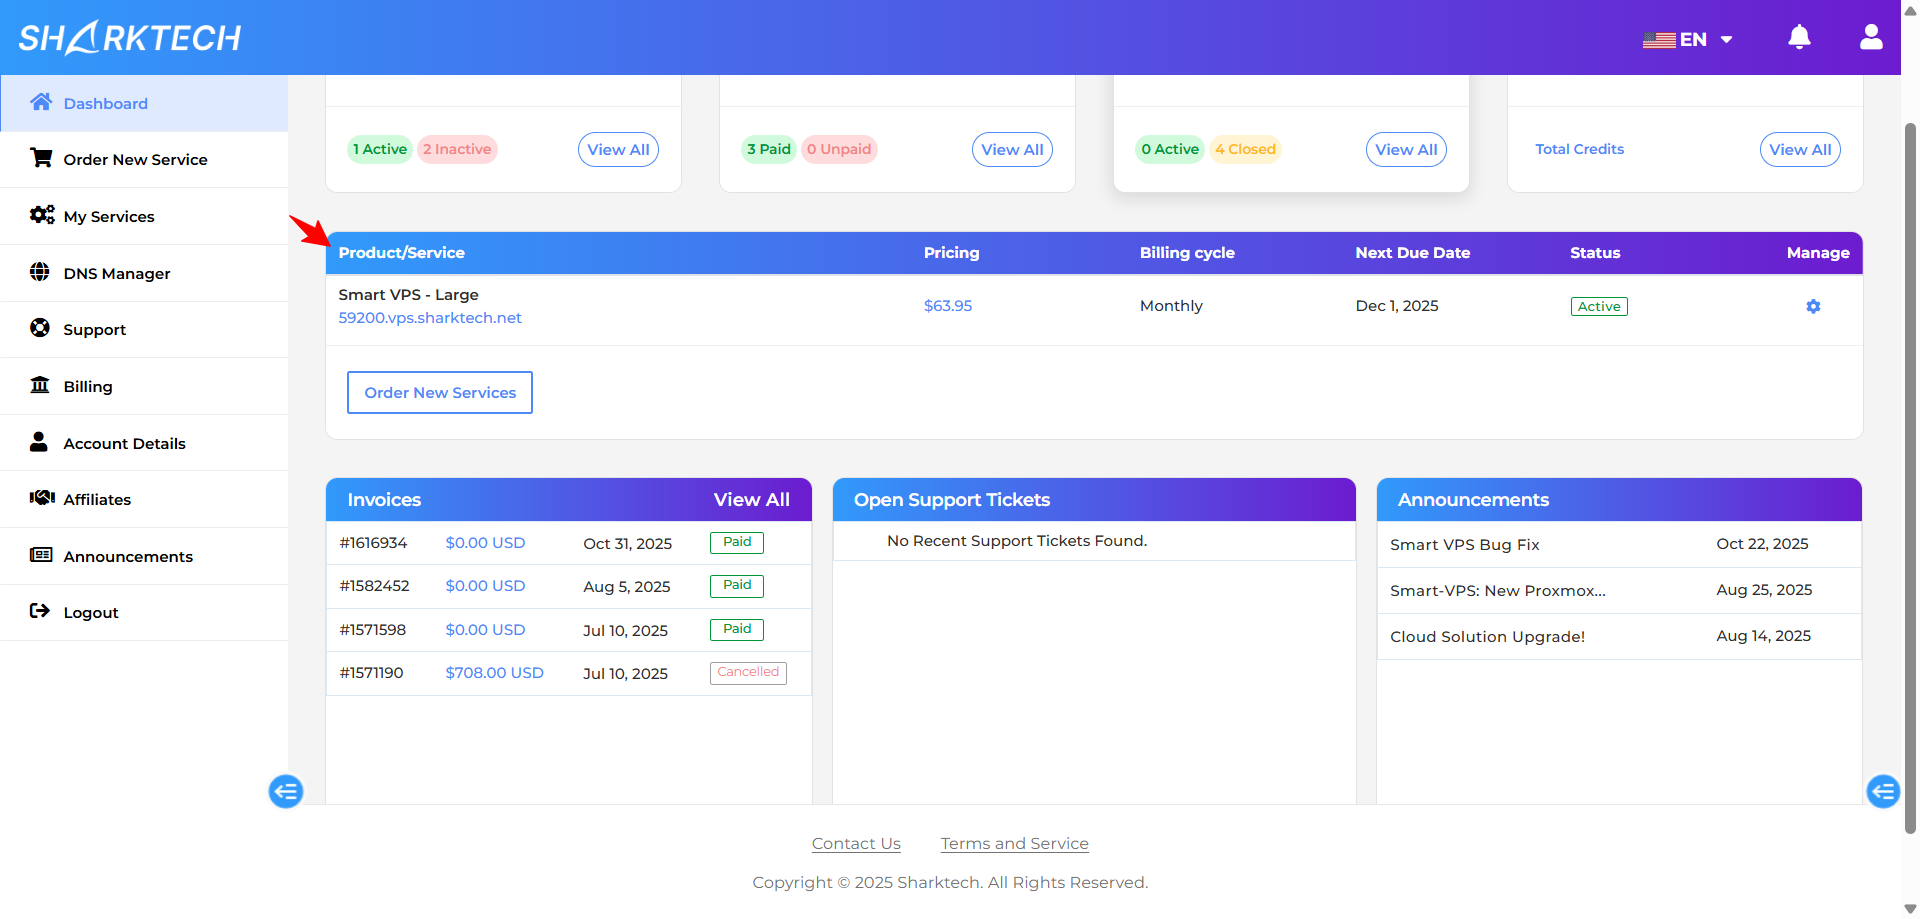This screenshot has height=919, width=1920.
Task: Click invoice number #1582452
Action: [x=374, y=586]
